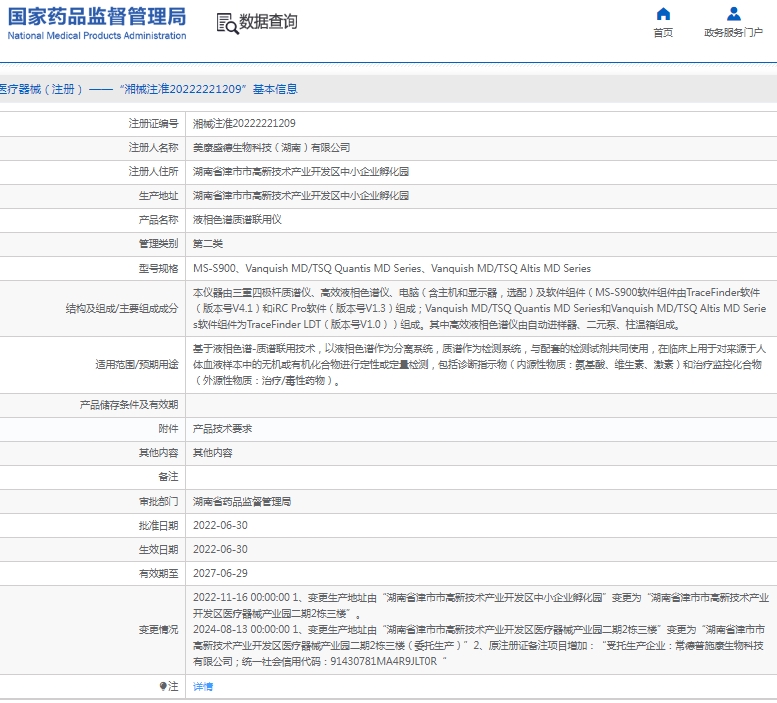The width and height of the screenshot is (777, 703).
Task: Click the 生效日期 value 2022-06-30
Action: pos(220,549)
